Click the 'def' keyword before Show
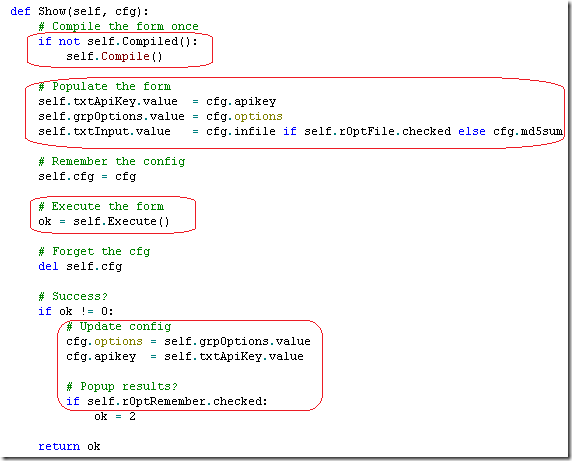 point(20,11)
